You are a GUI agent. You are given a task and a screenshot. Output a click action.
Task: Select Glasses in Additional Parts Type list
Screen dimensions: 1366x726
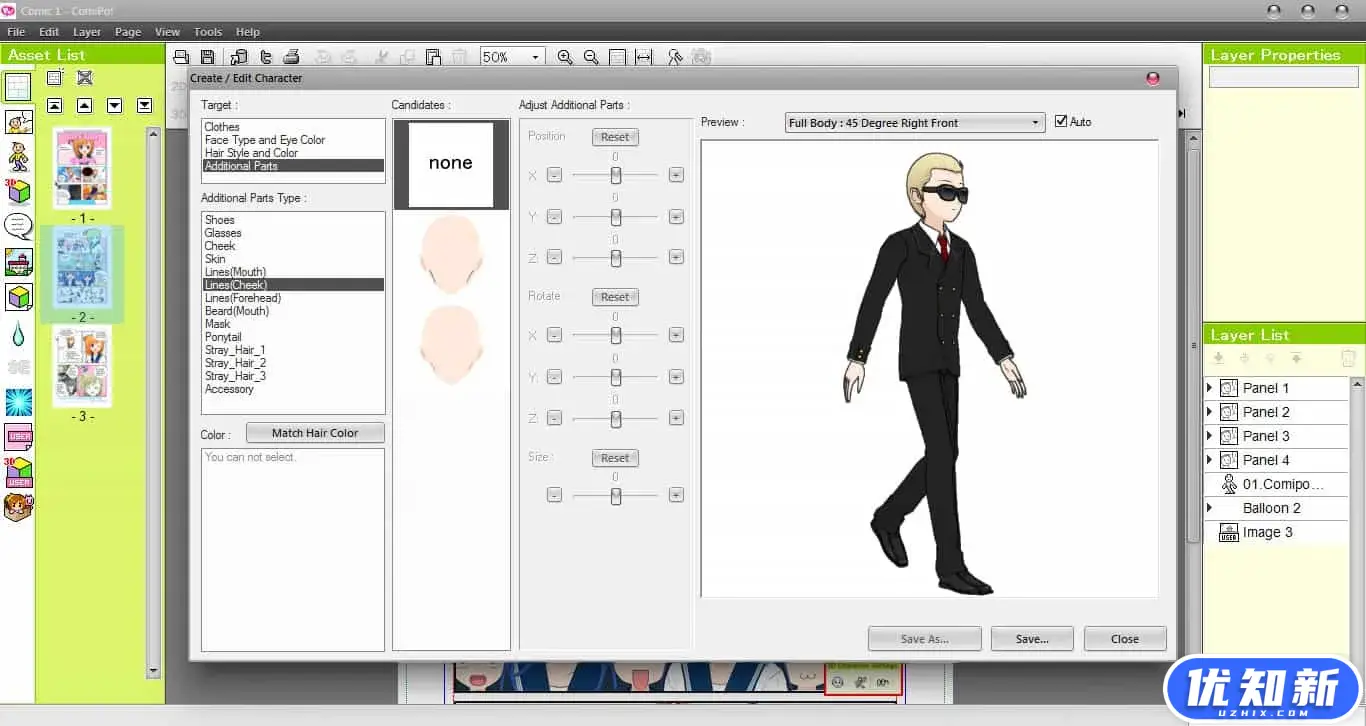(x=223, y=233)
